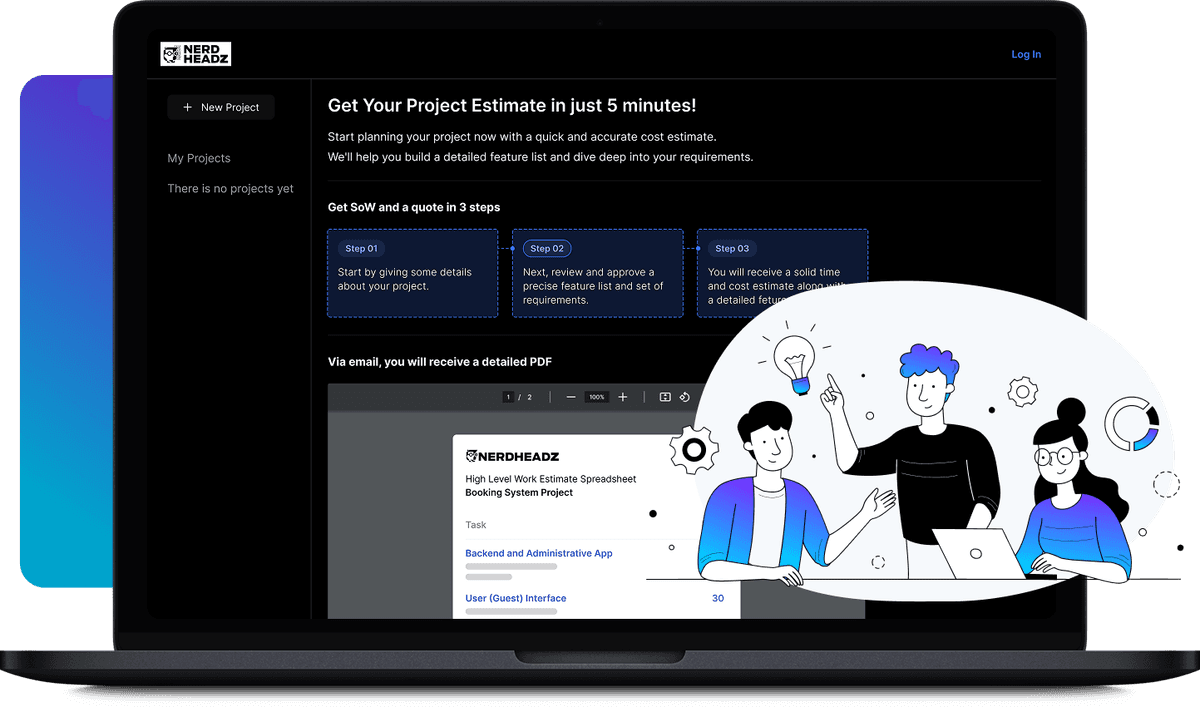Click the fit-to-page icon in PDF toolbar
Image resolution: width=1200 pixels, height=708 pixels.
click(x=665, y=397)
